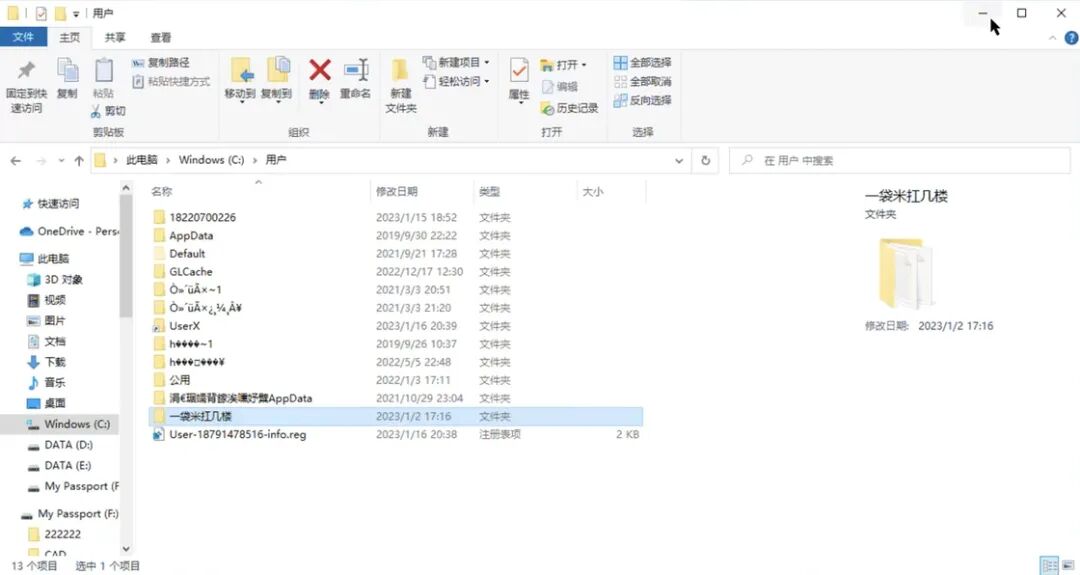Switch to the 共享 (Share) tab
This screenshot has width=1080, height=575.
coord(115,38)
